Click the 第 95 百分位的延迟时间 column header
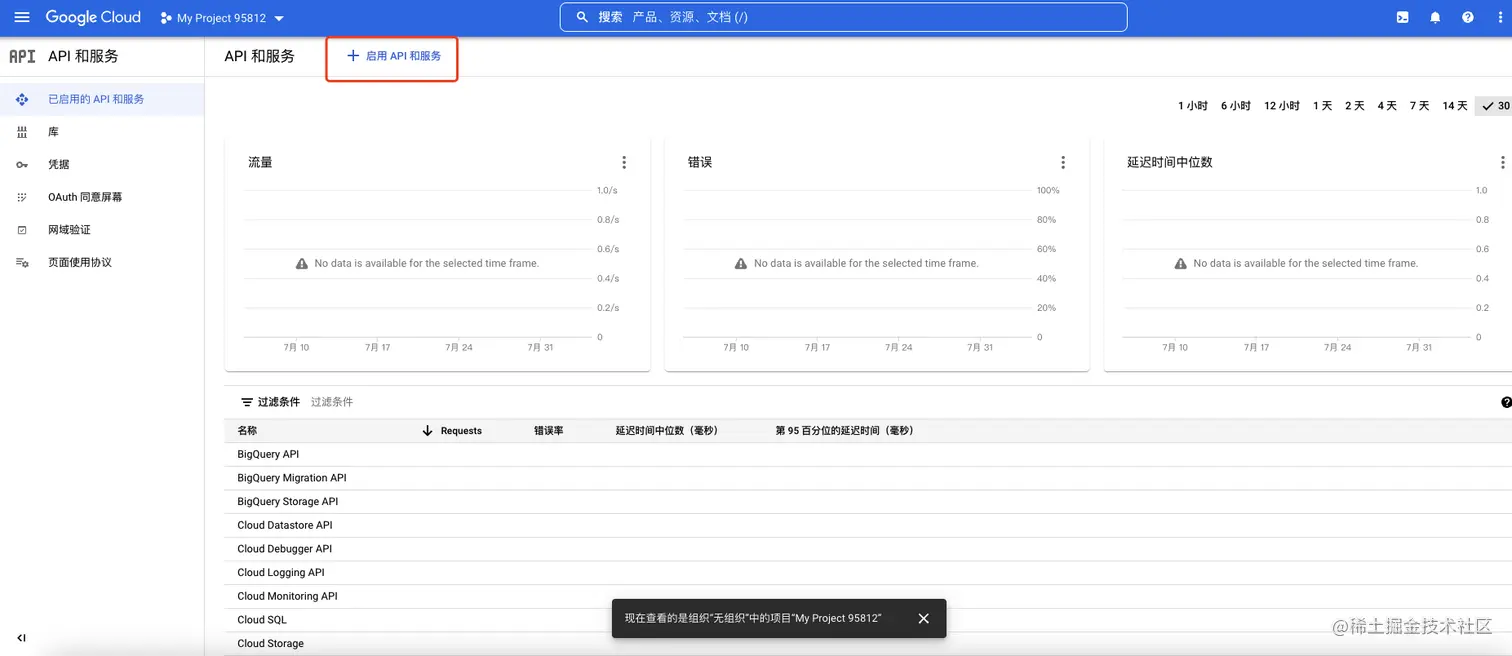 point(845,431)
